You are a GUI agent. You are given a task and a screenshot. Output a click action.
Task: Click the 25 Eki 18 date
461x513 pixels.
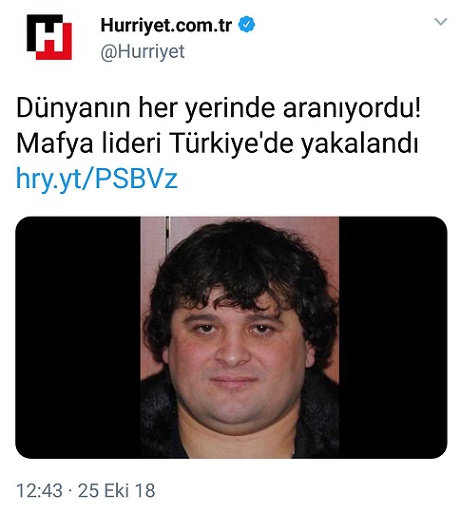pyautogui.click(x=117, y=491)
